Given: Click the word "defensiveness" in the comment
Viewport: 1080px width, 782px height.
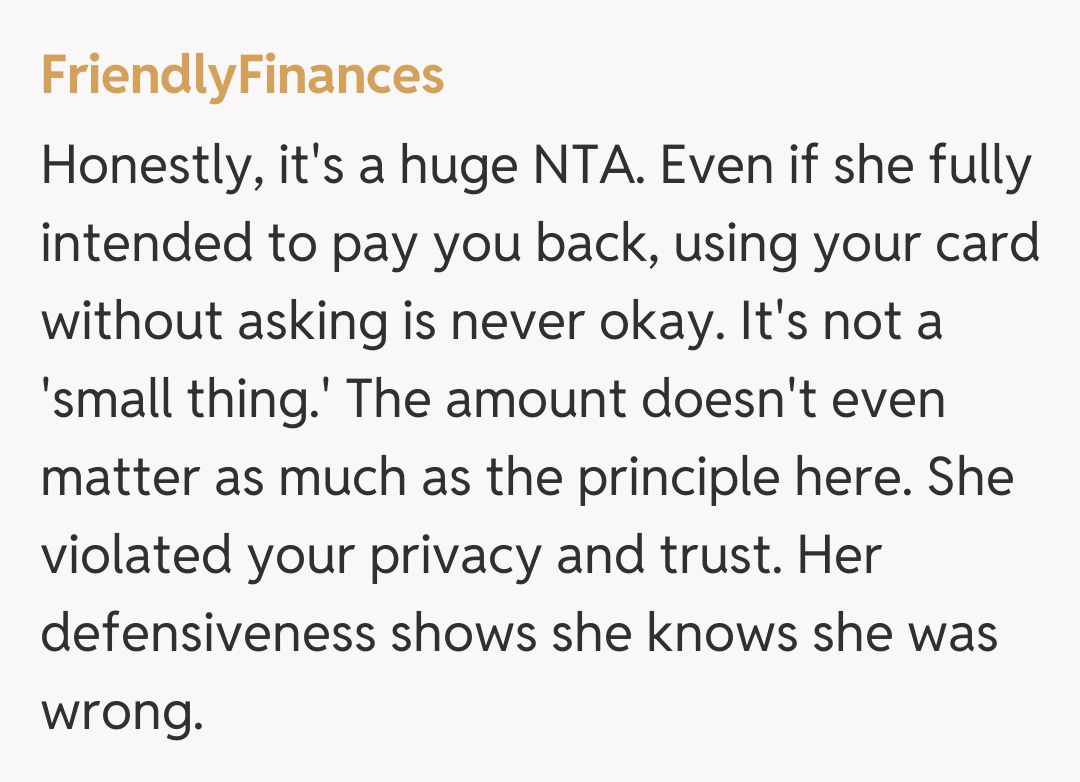Looking at the screenshot, I should [x=208, y=635].
